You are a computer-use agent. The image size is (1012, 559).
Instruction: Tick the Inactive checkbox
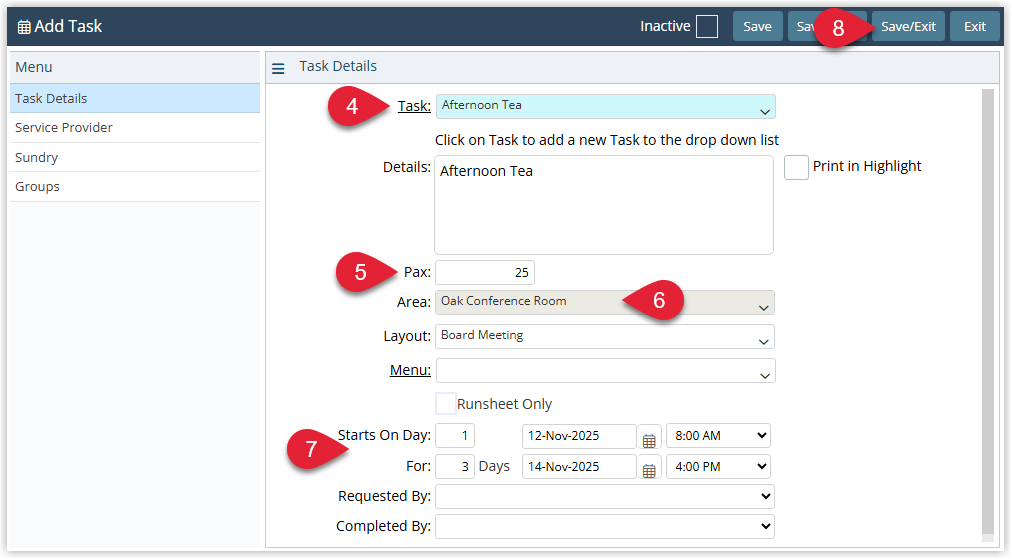coord(707,26)
